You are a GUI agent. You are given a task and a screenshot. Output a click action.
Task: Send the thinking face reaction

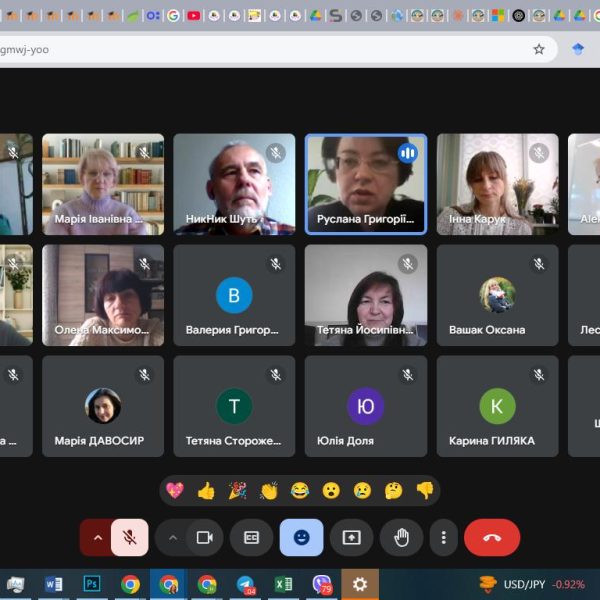pyautogui.click(x=393, y=490)
